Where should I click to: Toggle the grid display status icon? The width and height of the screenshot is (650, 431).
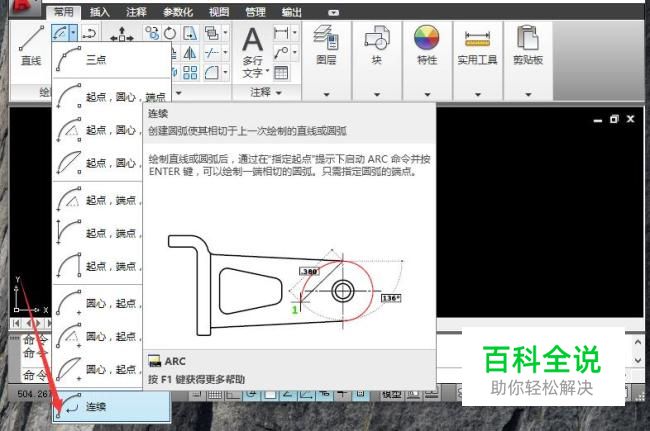pyautogui.click(x=215, y=394)
